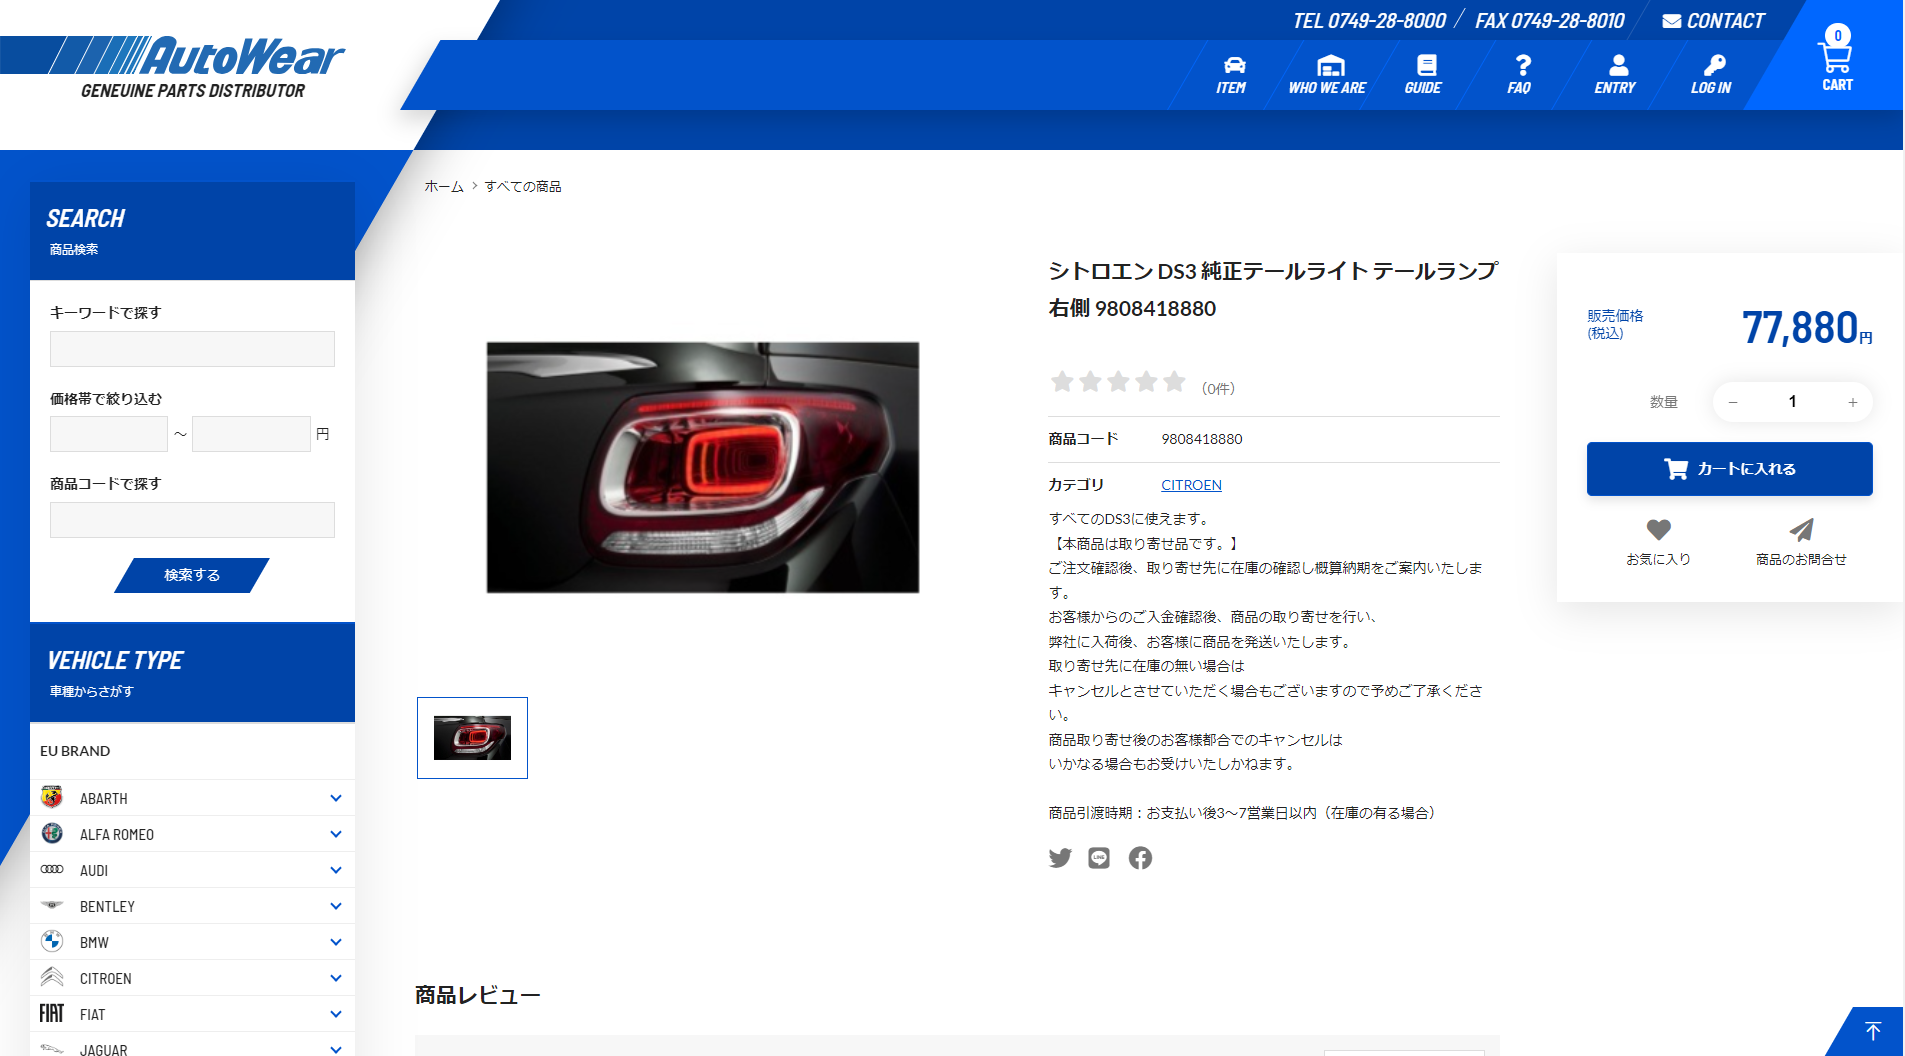Click the five-star rating display

[1118, 382]
